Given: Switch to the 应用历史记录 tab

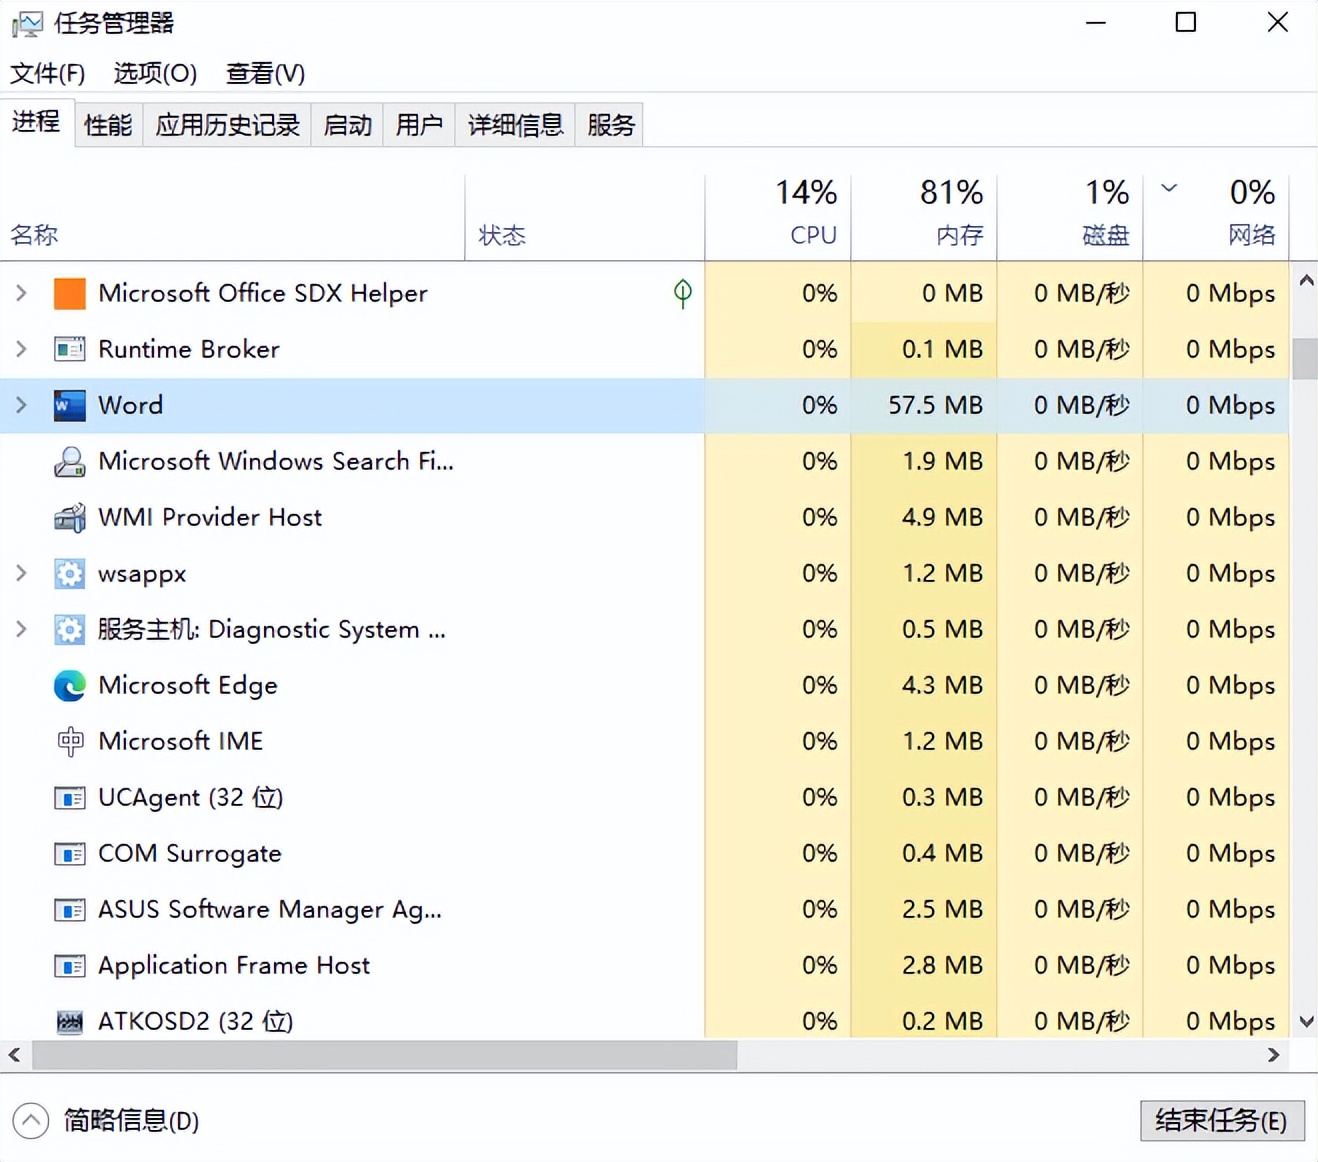Looking at the screenshot, I should pos(227,125).
